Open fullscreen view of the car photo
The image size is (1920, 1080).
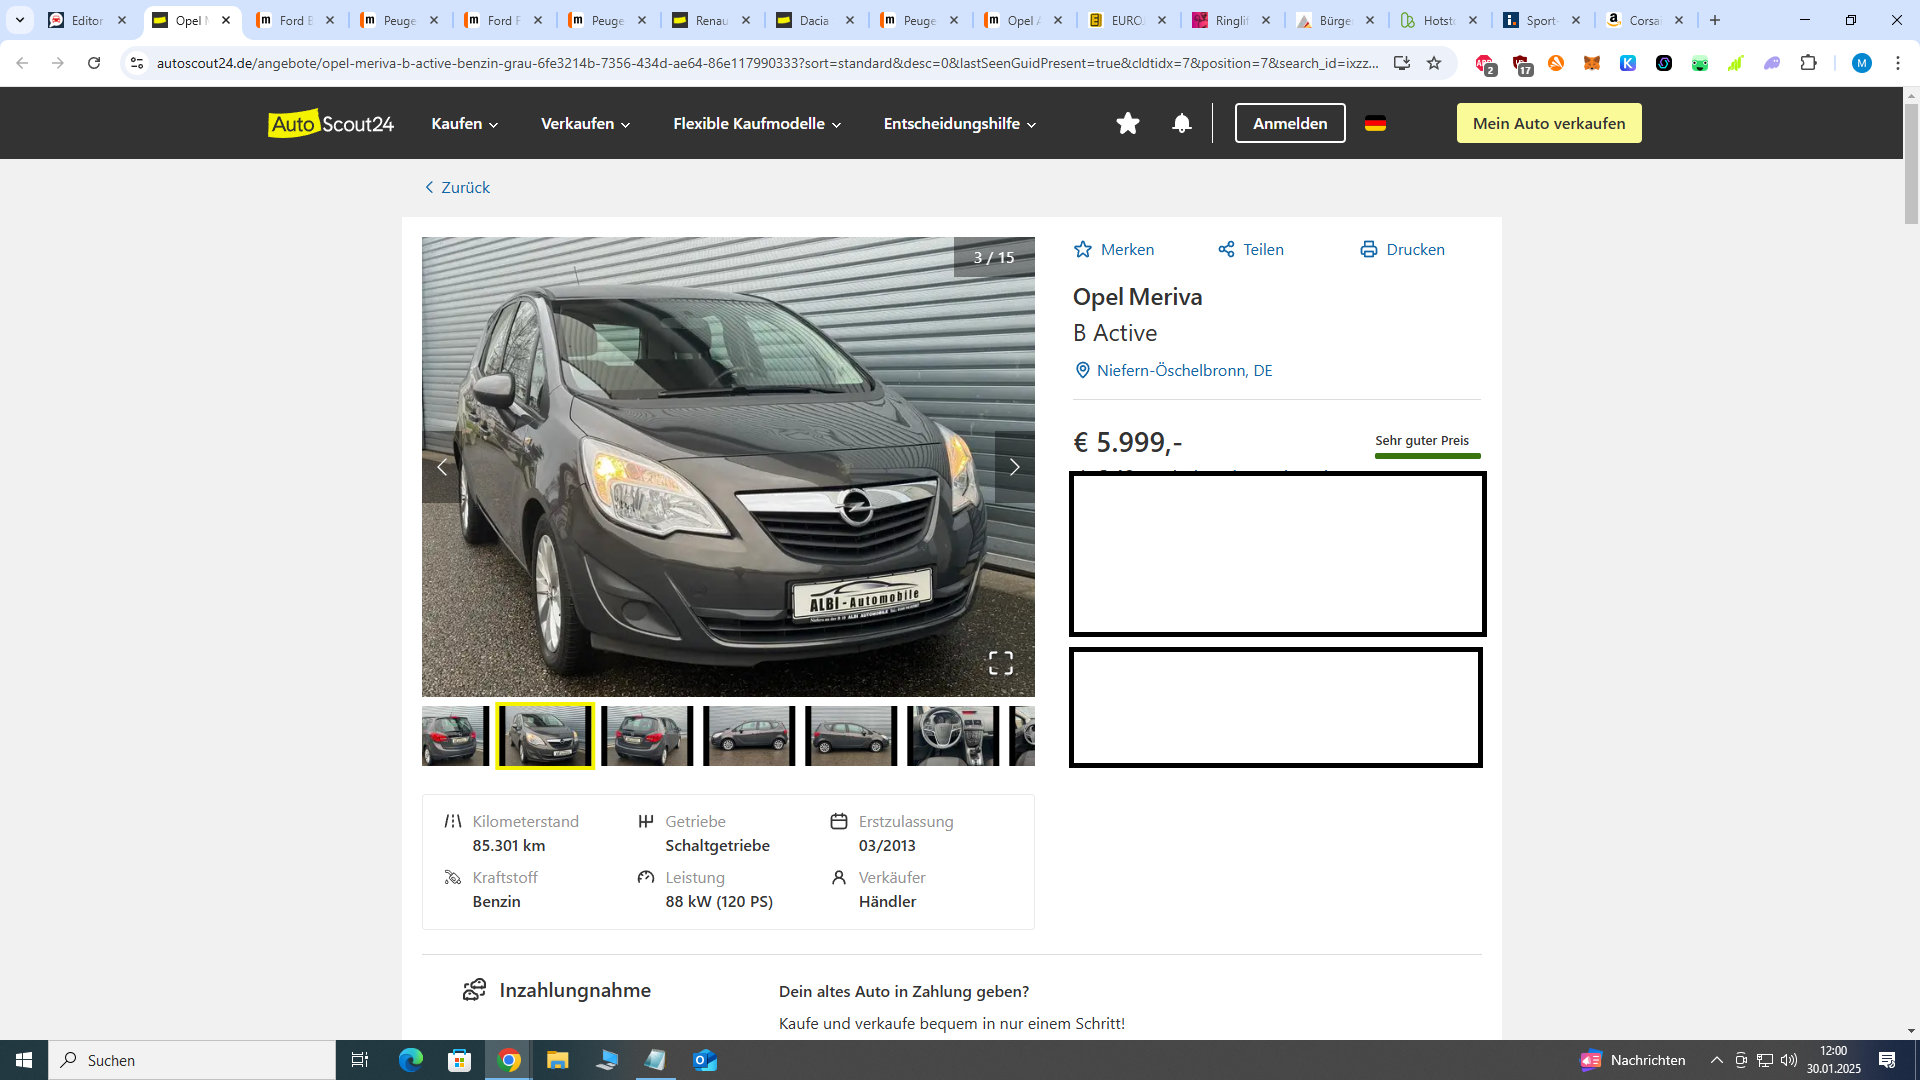1001,662
